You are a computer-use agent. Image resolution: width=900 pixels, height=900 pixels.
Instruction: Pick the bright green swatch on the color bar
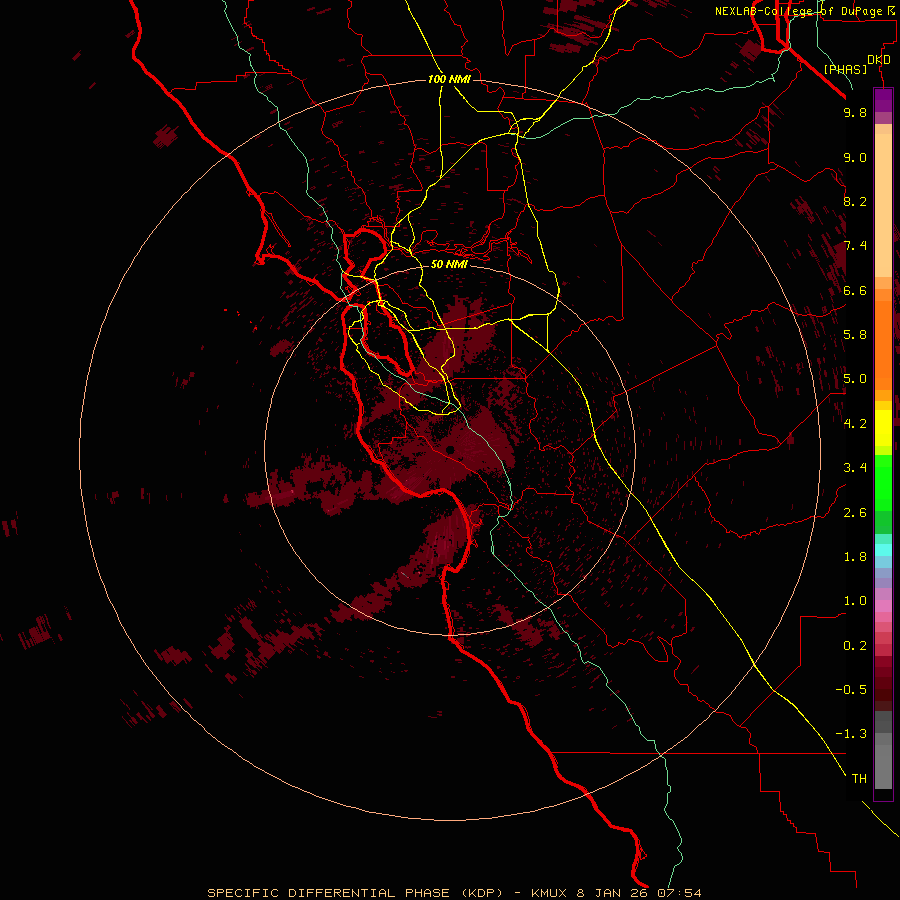coord(883,482)
